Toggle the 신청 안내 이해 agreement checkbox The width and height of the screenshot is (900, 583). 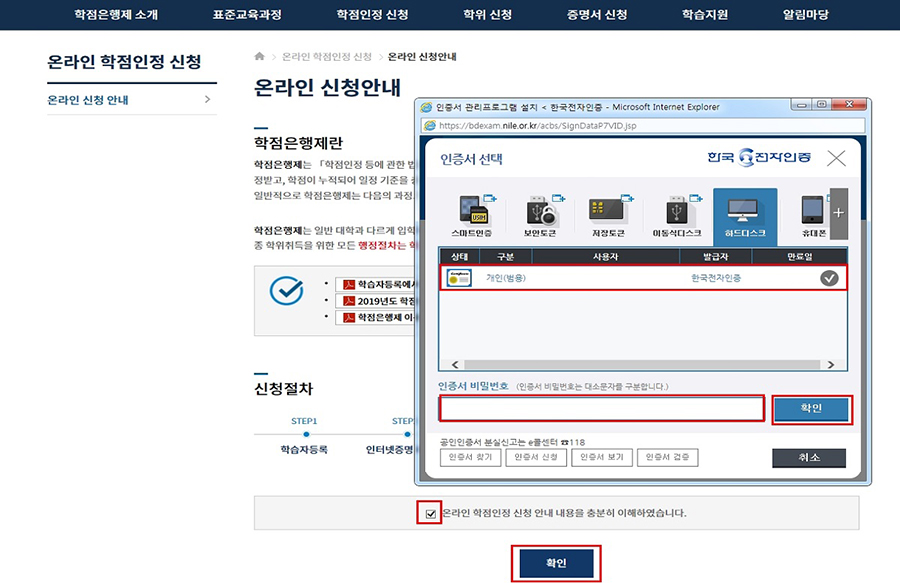(431, 513)
